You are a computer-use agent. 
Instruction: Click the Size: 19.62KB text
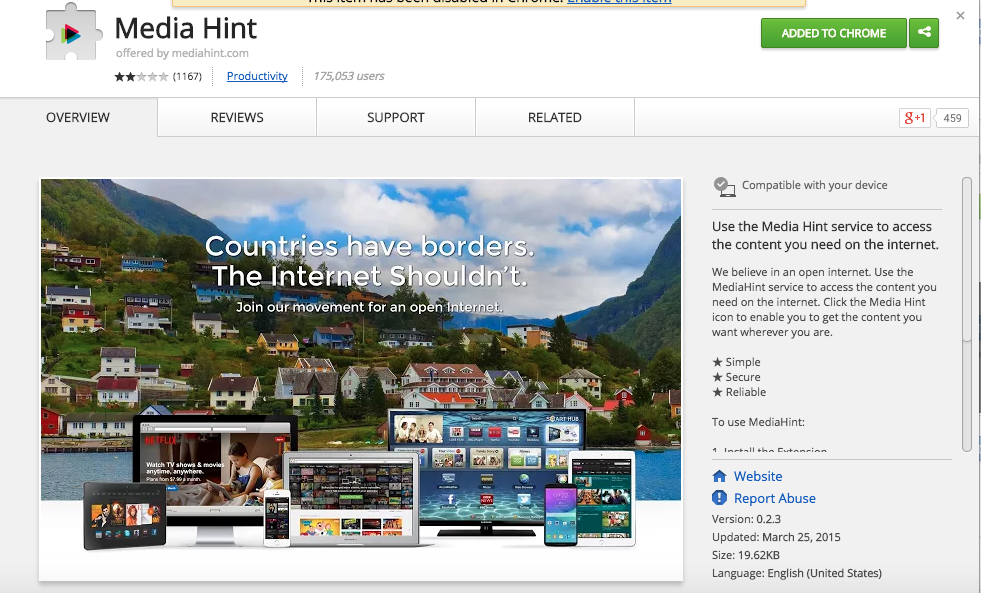click(746, 555)
